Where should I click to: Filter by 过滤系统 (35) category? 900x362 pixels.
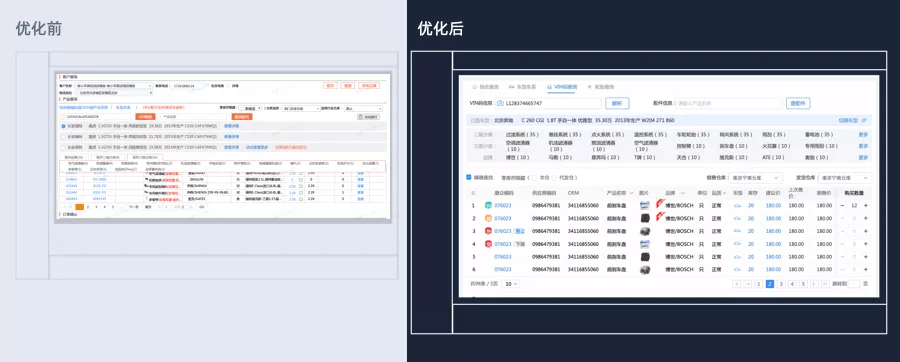click(522, 134)
